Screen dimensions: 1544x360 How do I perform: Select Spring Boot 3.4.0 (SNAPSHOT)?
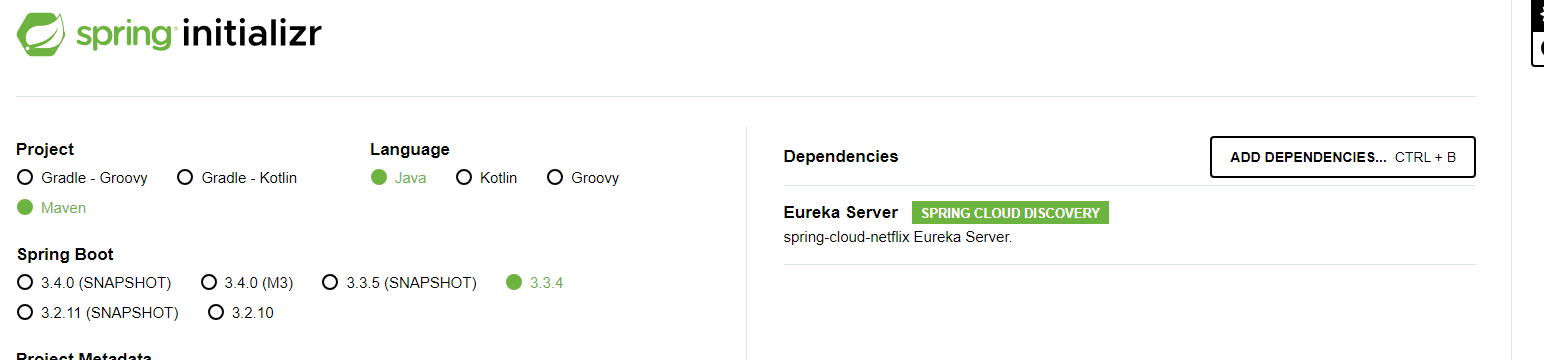point(95,283)
